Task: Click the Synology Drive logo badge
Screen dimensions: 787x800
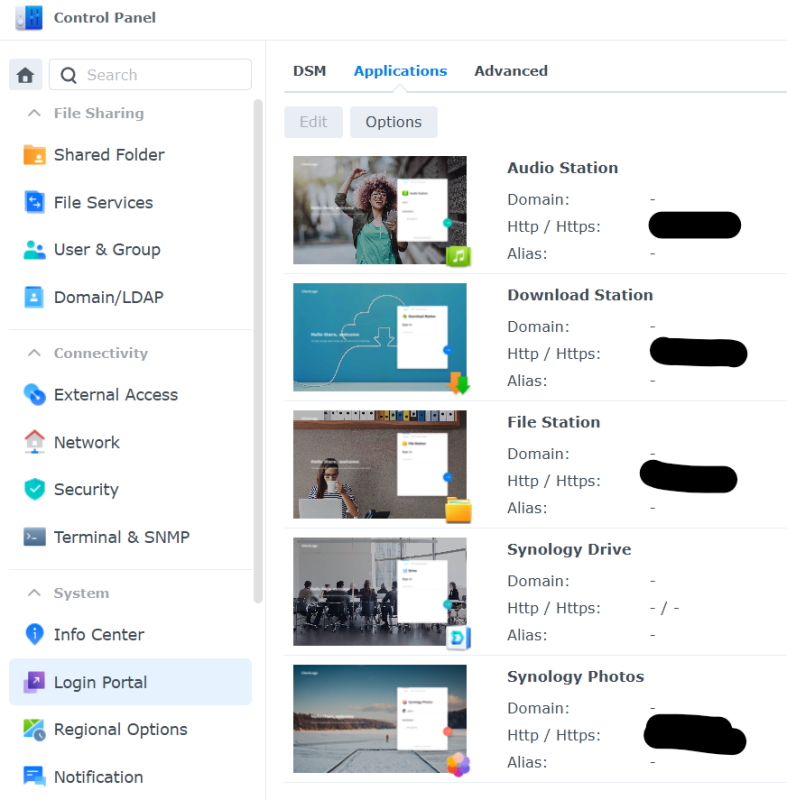Action: (459, 637)
